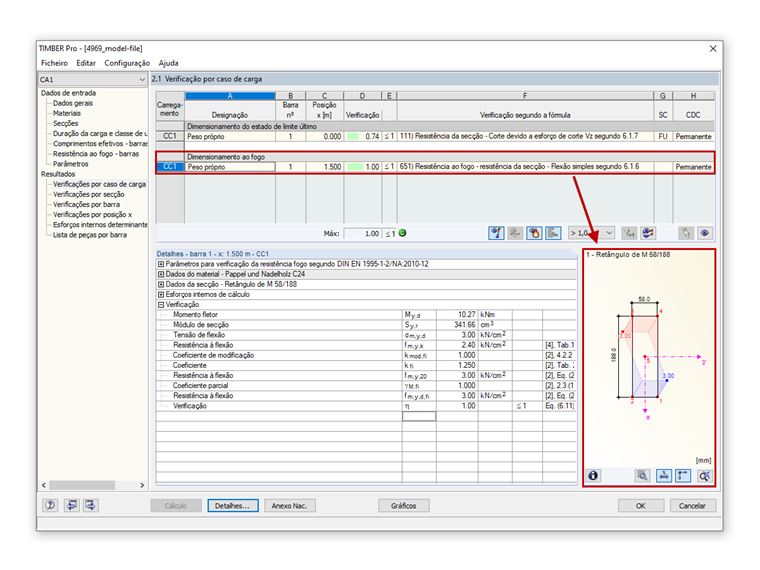The height and width of the screenshot is (570, 760).
Task: Click the tree panel horizontal scrollbar
Action: pyautogui.click(x=82, y=485)
